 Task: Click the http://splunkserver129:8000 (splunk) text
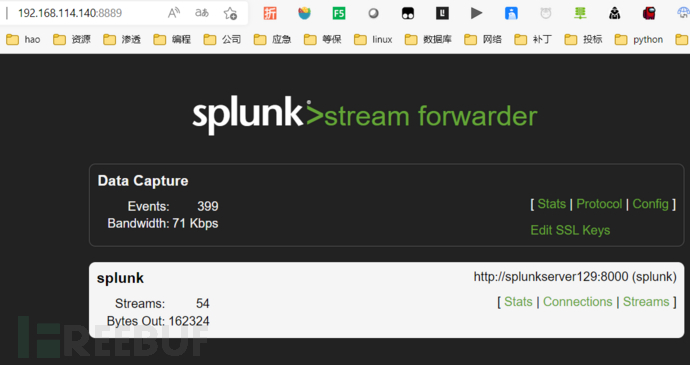point(575,277)
